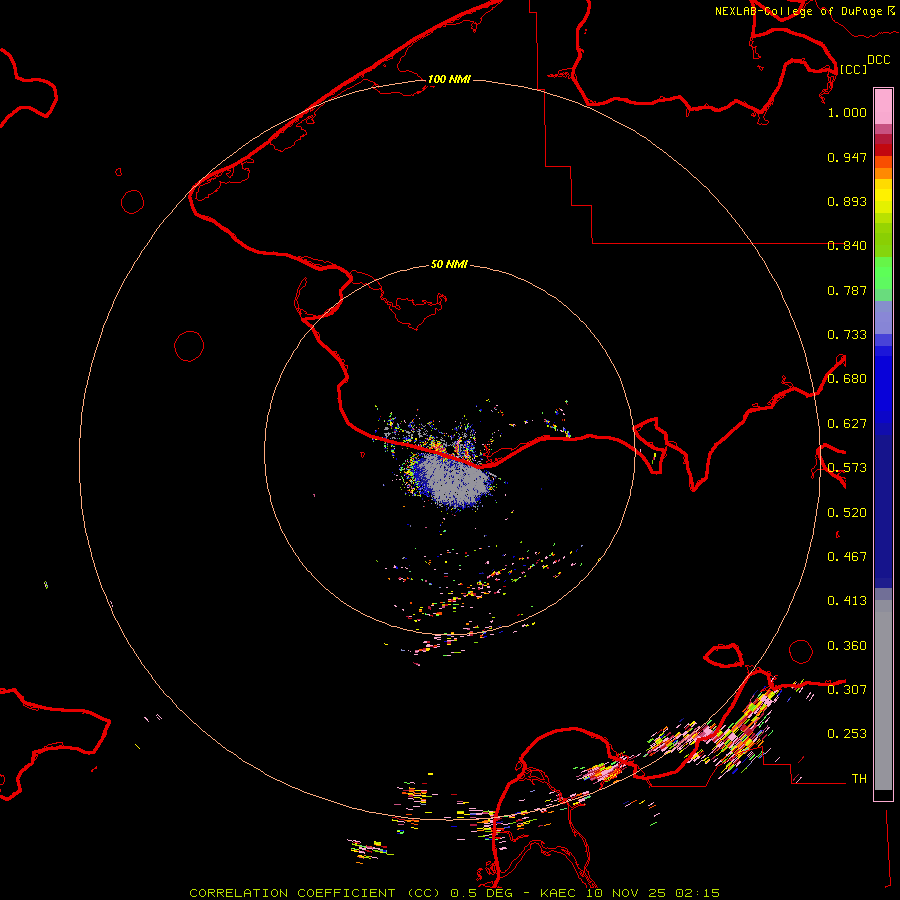Click the 100 NMI range ring label
This screenshot has height=900, width=900.
pos(449,79)
